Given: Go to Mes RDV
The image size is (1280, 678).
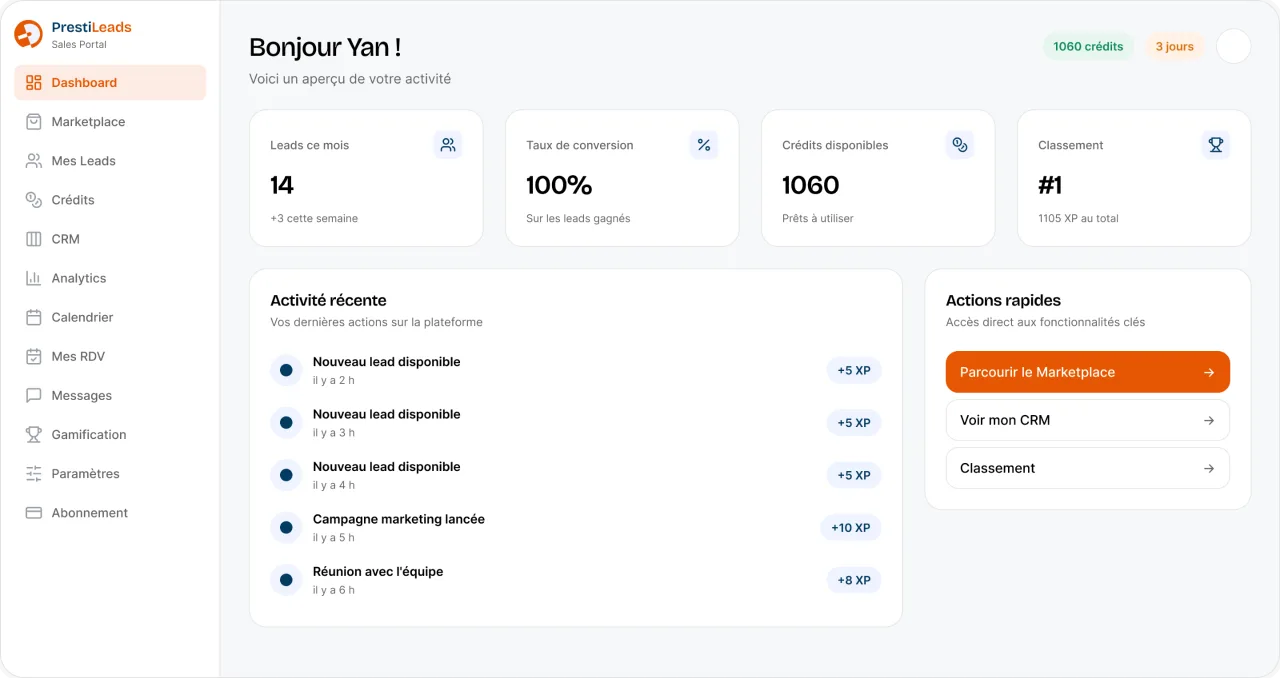Looking at the screenshot, I should pyautogui.click(x=110, y=356).
